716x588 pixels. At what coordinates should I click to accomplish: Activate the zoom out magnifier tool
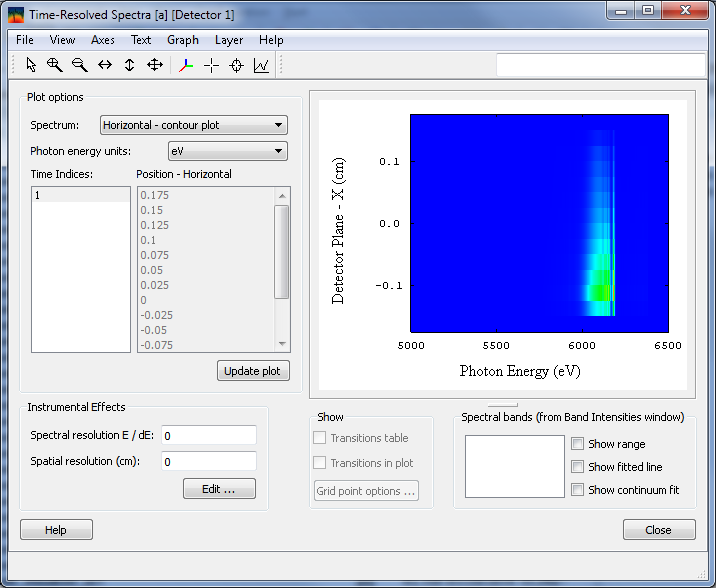click(80, 65)
